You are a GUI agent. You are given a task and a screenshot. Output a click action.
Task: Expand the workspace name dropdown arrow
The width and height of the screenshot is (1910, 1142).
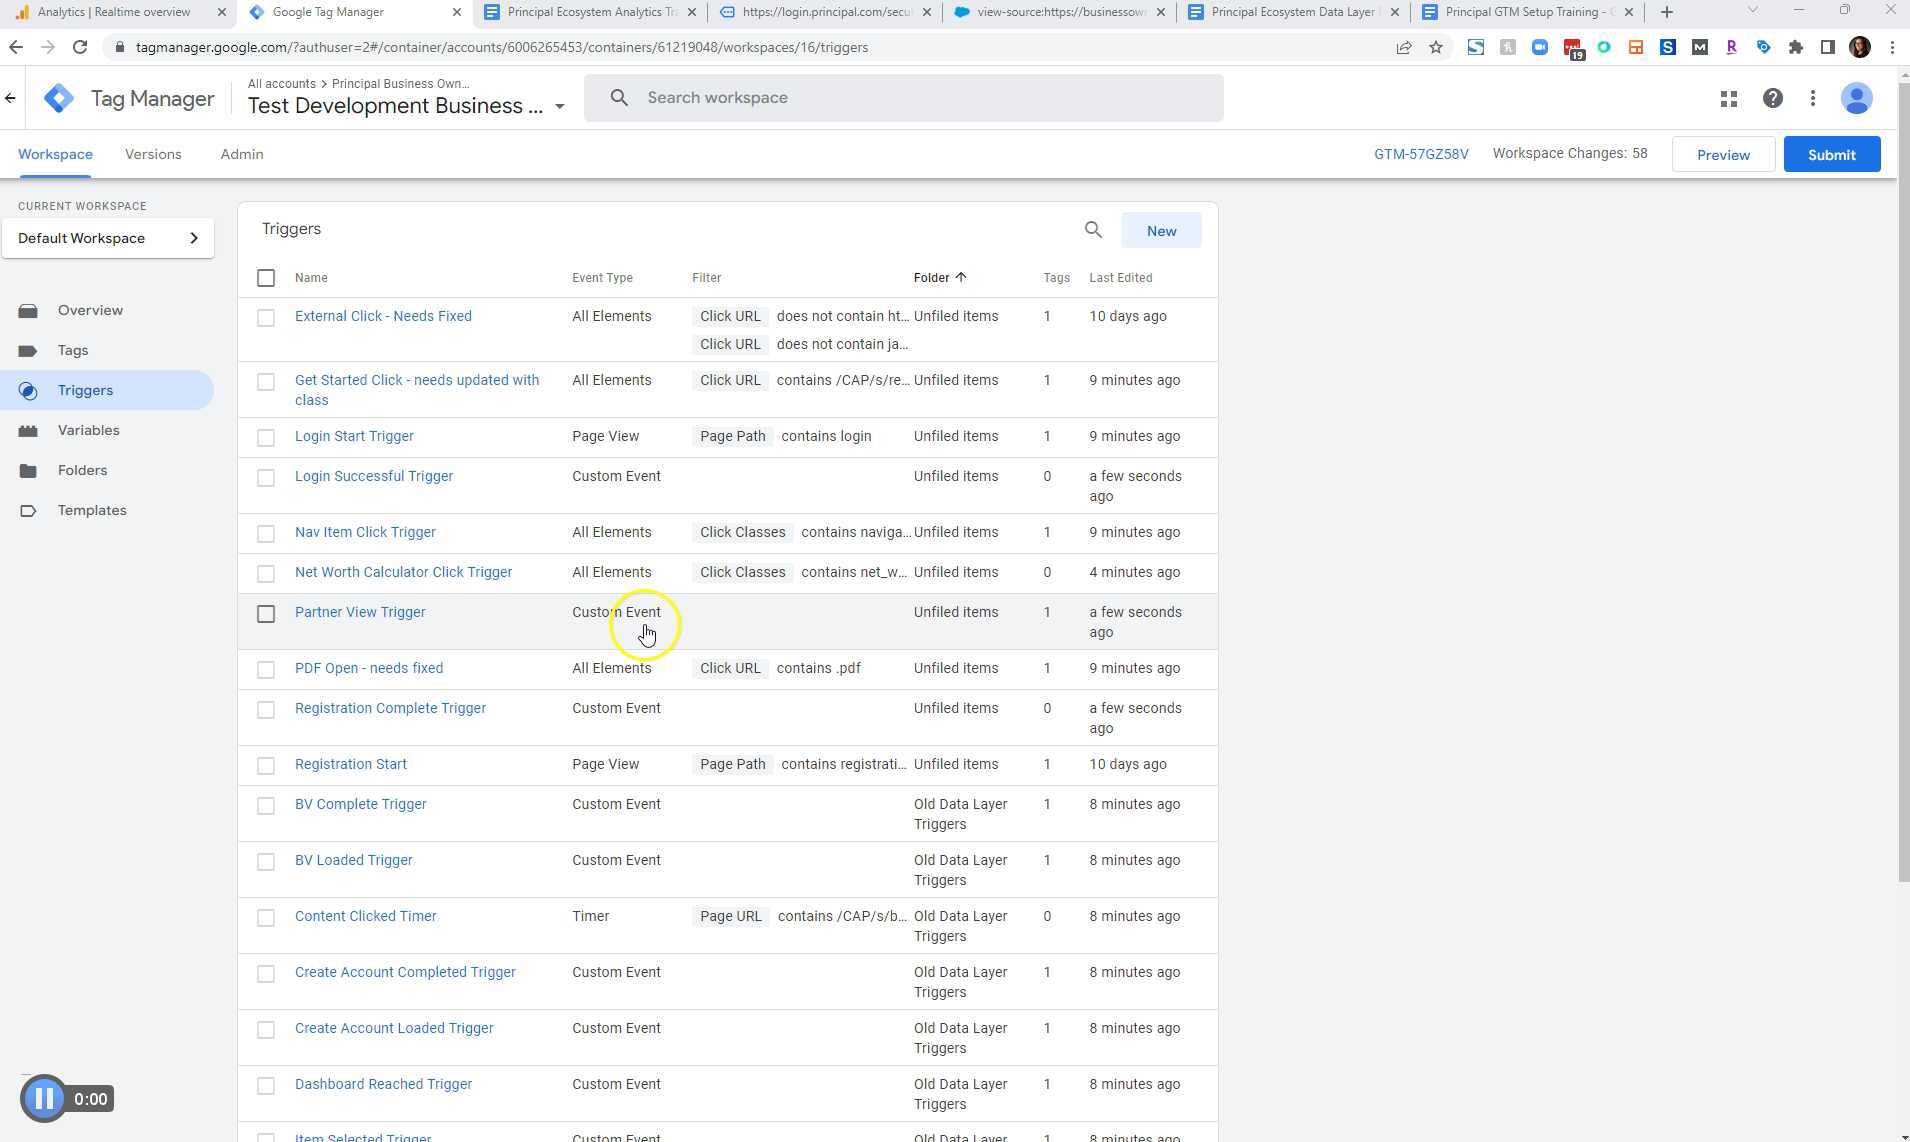tap(559, 106)
